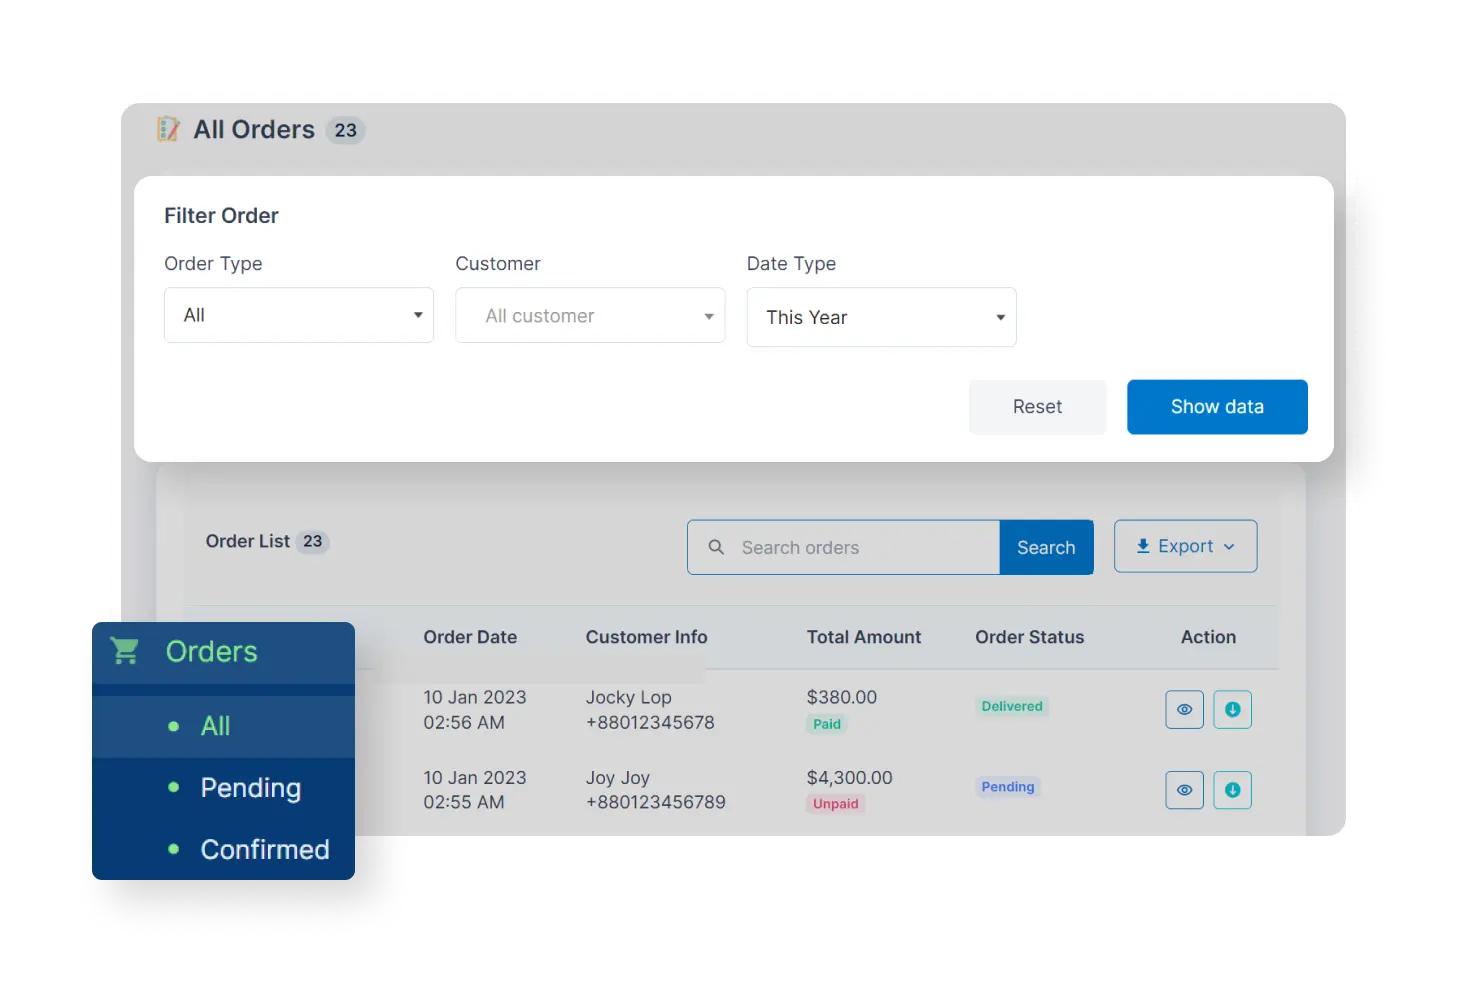
Task: Expand the All customer dropdown
Action: (590, 316)
